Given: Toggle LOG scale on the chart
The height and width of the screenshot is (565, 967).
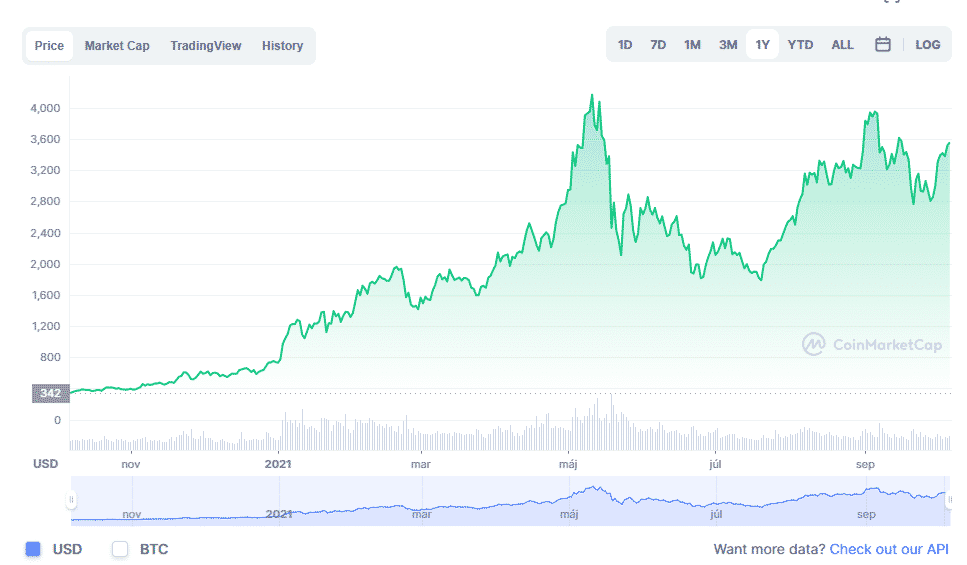Looking at the screenshot, I should [927, 45].
